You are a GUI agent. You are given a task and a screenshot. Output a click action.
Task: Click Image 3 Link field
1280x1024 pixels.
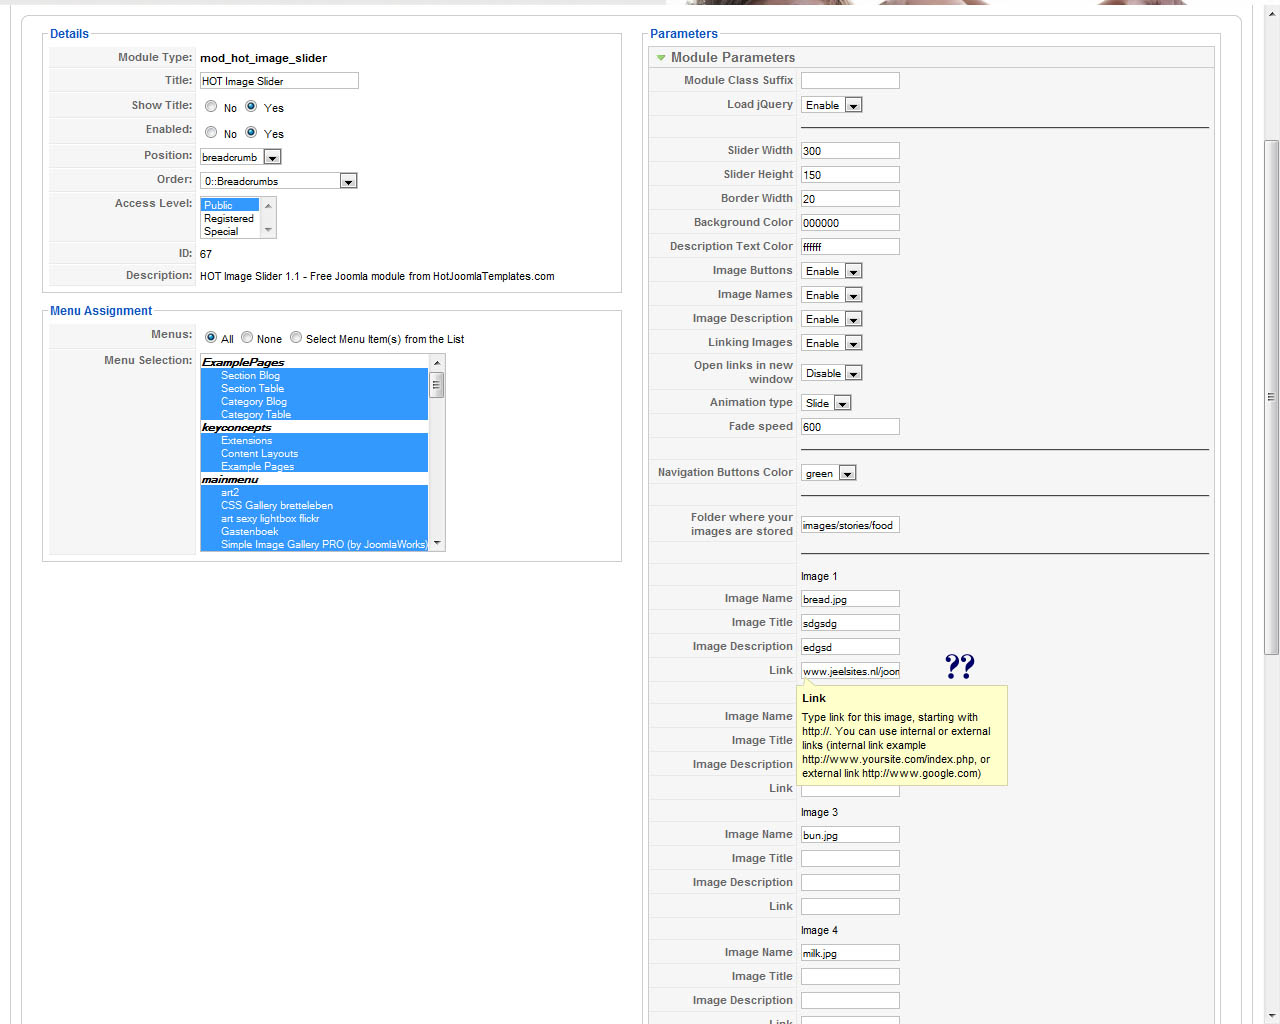pyautogui.click(x=850, y=906)
